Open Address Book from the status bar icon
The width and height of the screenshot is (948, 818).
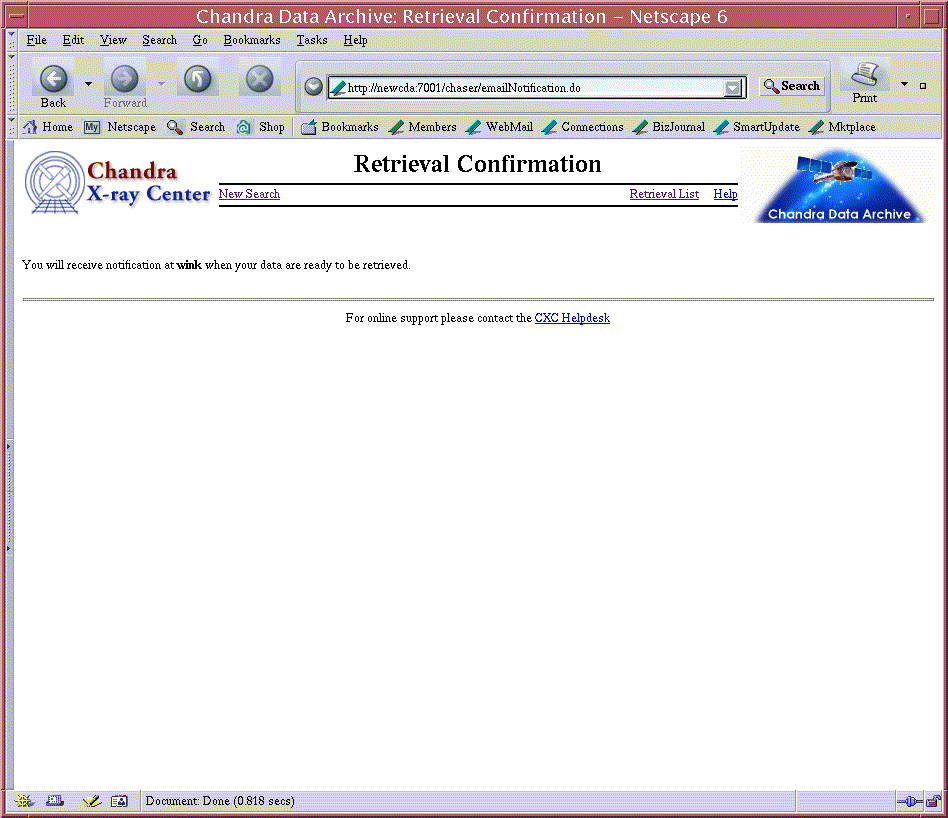click(119, 801)
